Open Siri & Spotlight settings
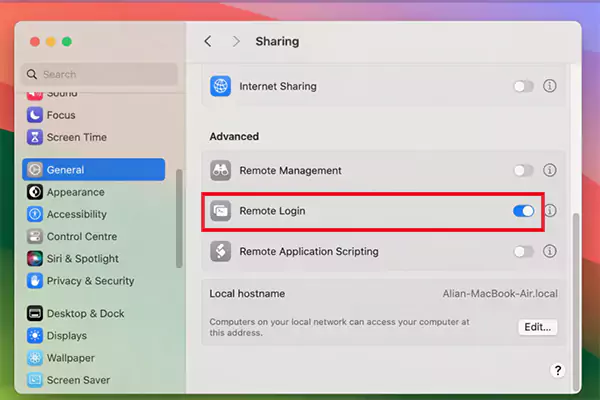 coord(93,258)
